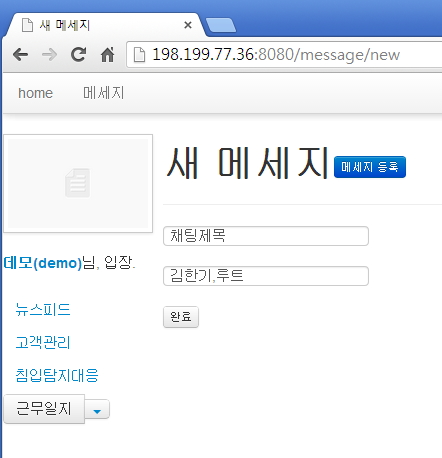Click the address bar URL field
The image size is (442, 458).
click(x=285, y=55)
